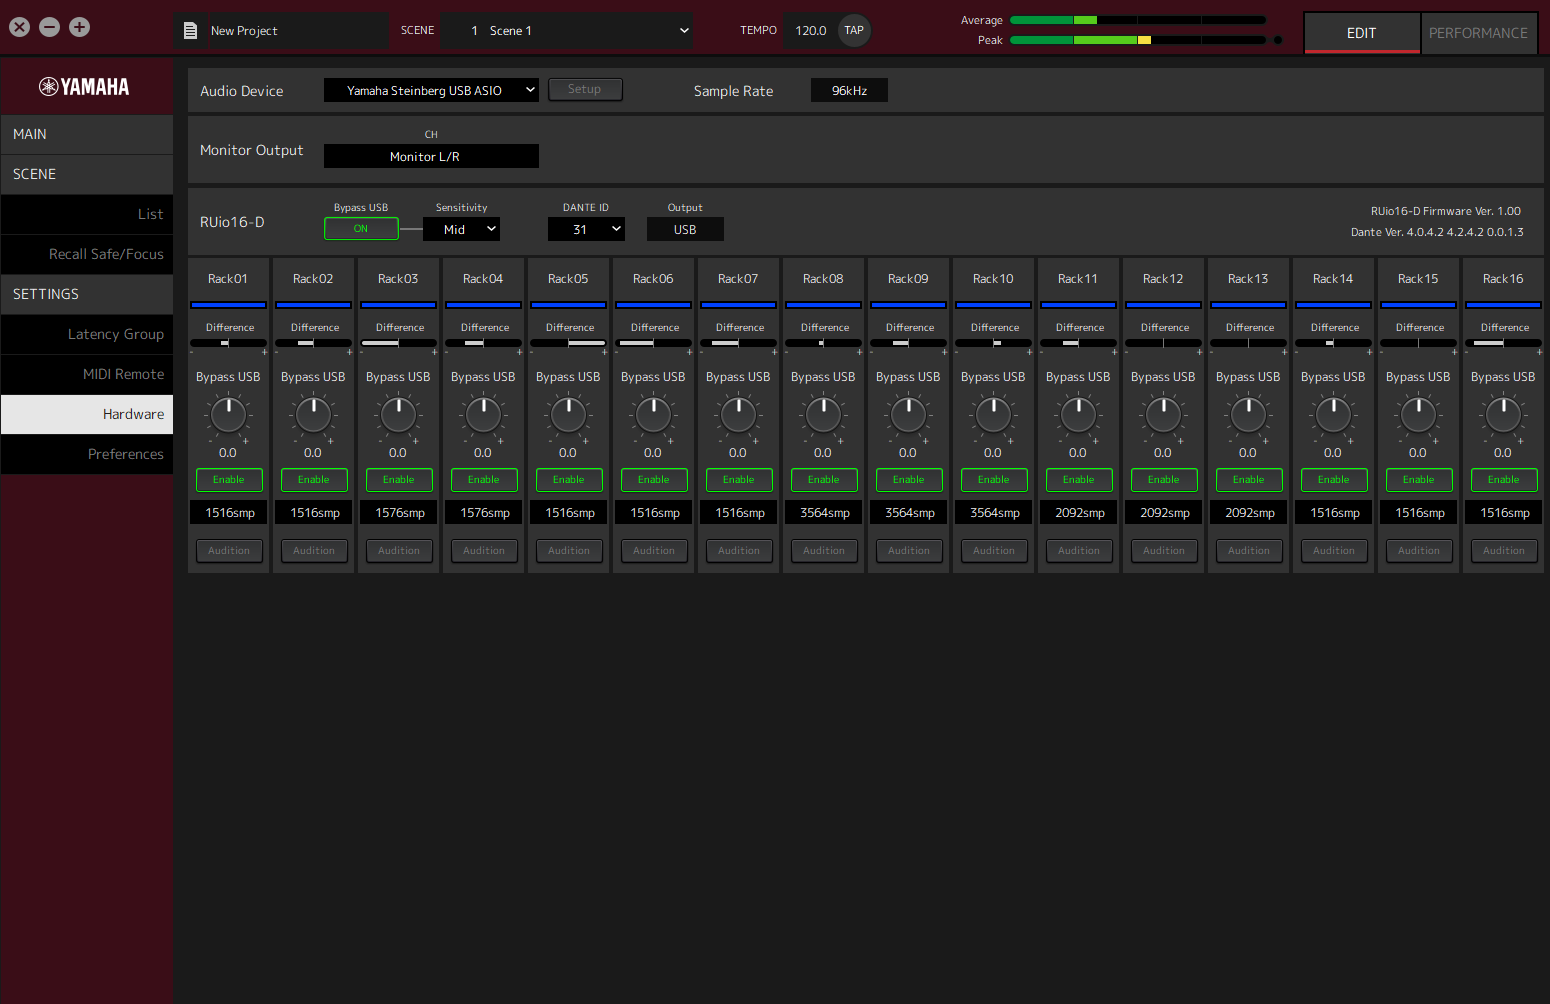
Task: Open the Audio Device dropdown
Action: (431, 90)
